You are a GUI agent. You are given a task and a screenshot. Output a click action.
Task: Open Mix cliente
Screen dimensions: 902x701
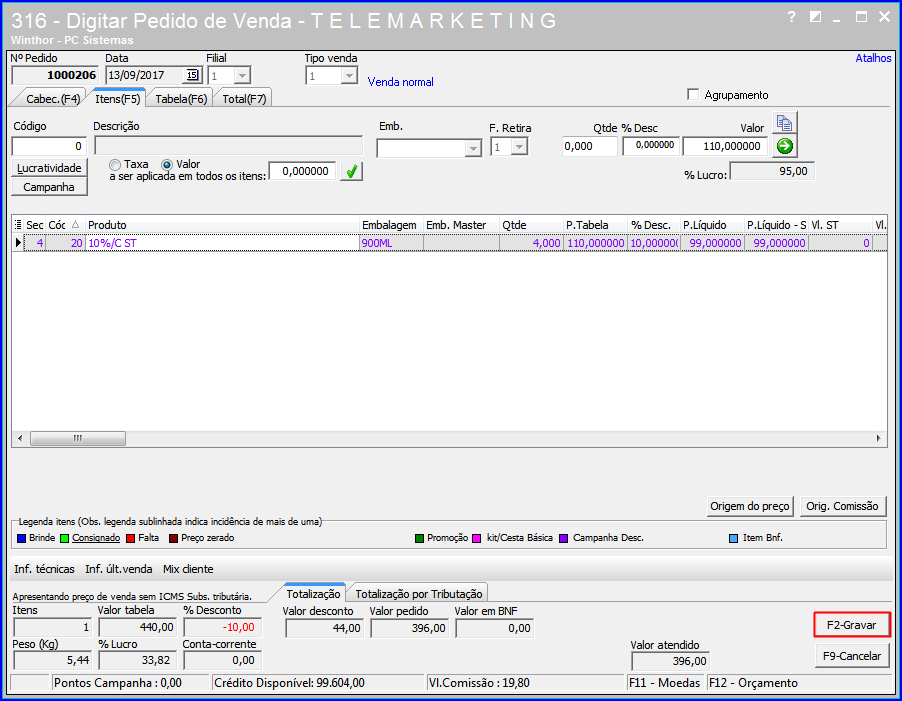point(188,569)
